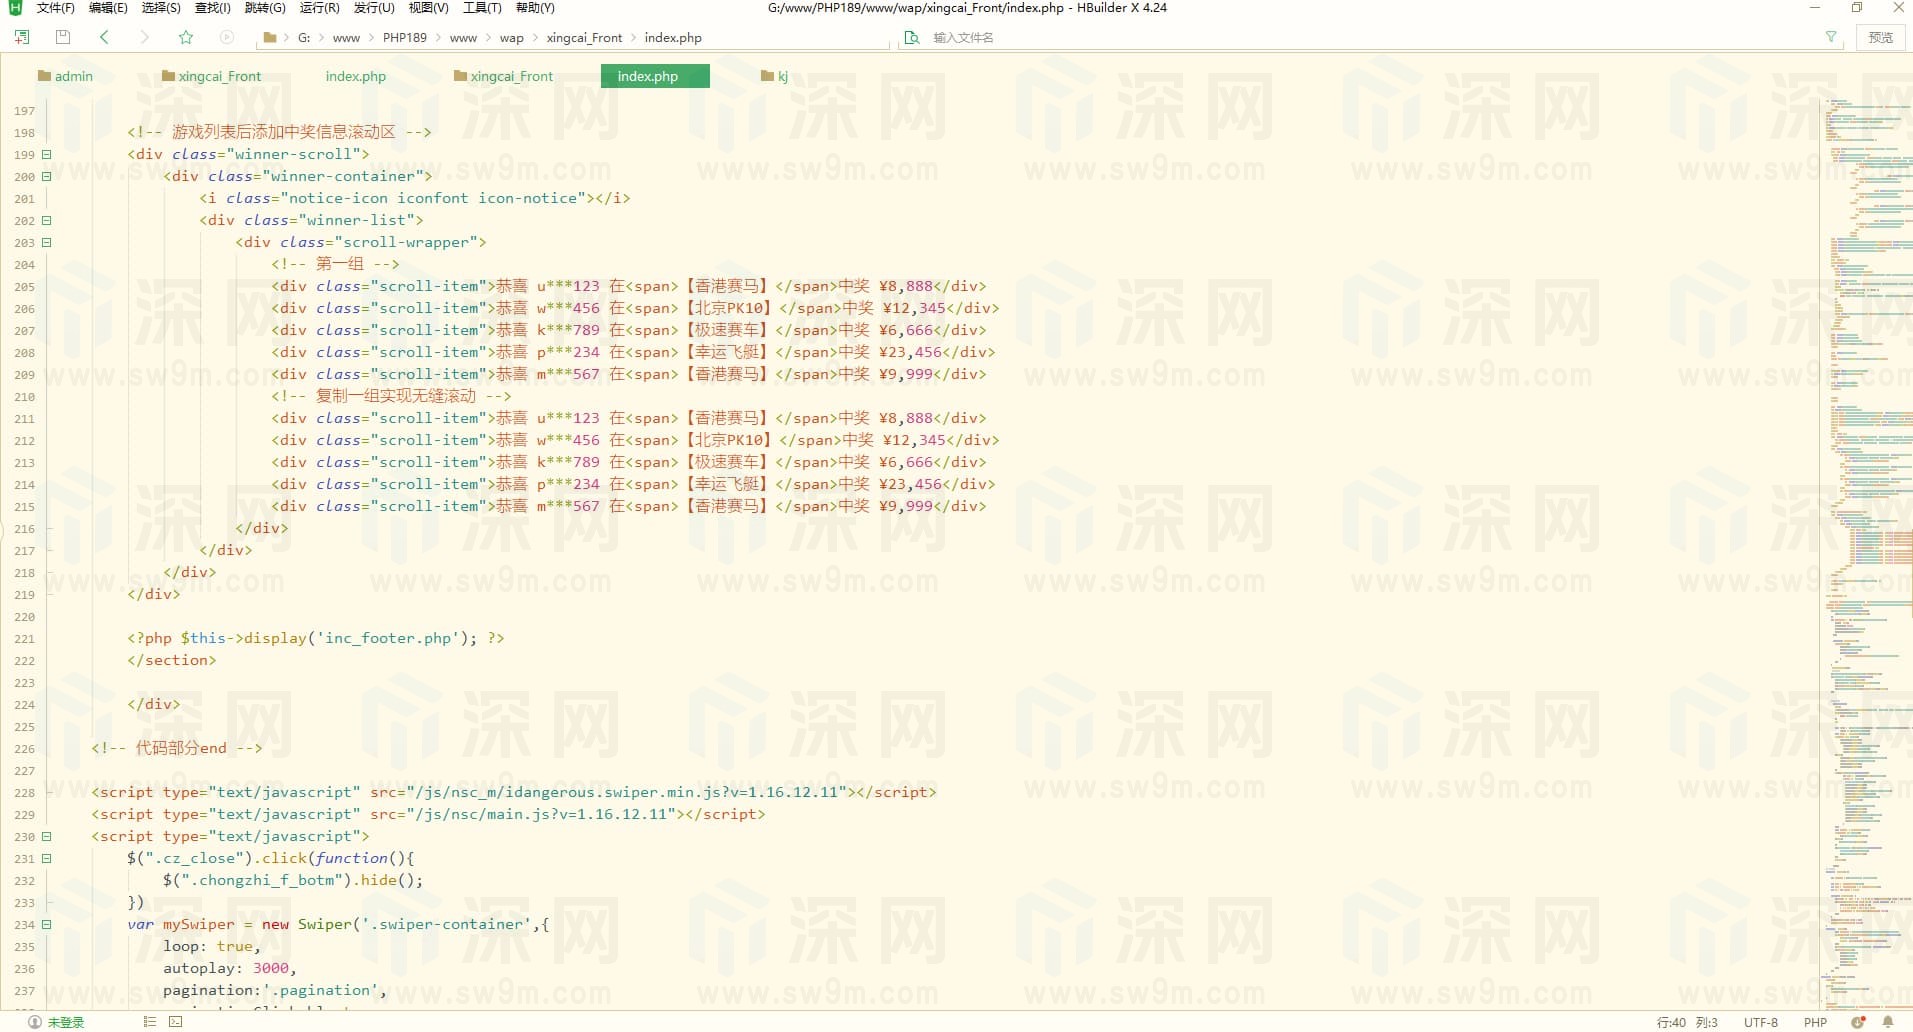Click the notification bell icon
The image size is (1913, 1032).
coord(1887,1022)
